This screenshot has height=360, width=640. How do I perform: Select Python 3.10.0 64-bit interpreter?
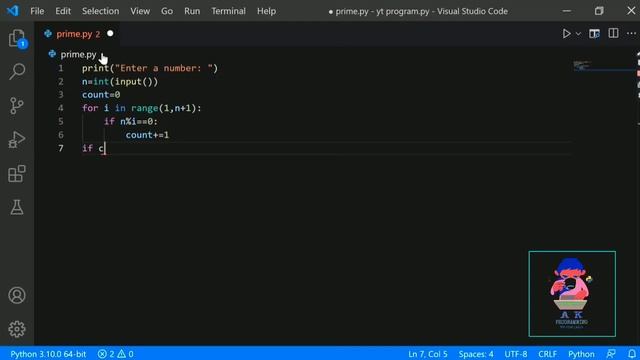(48, 354)
